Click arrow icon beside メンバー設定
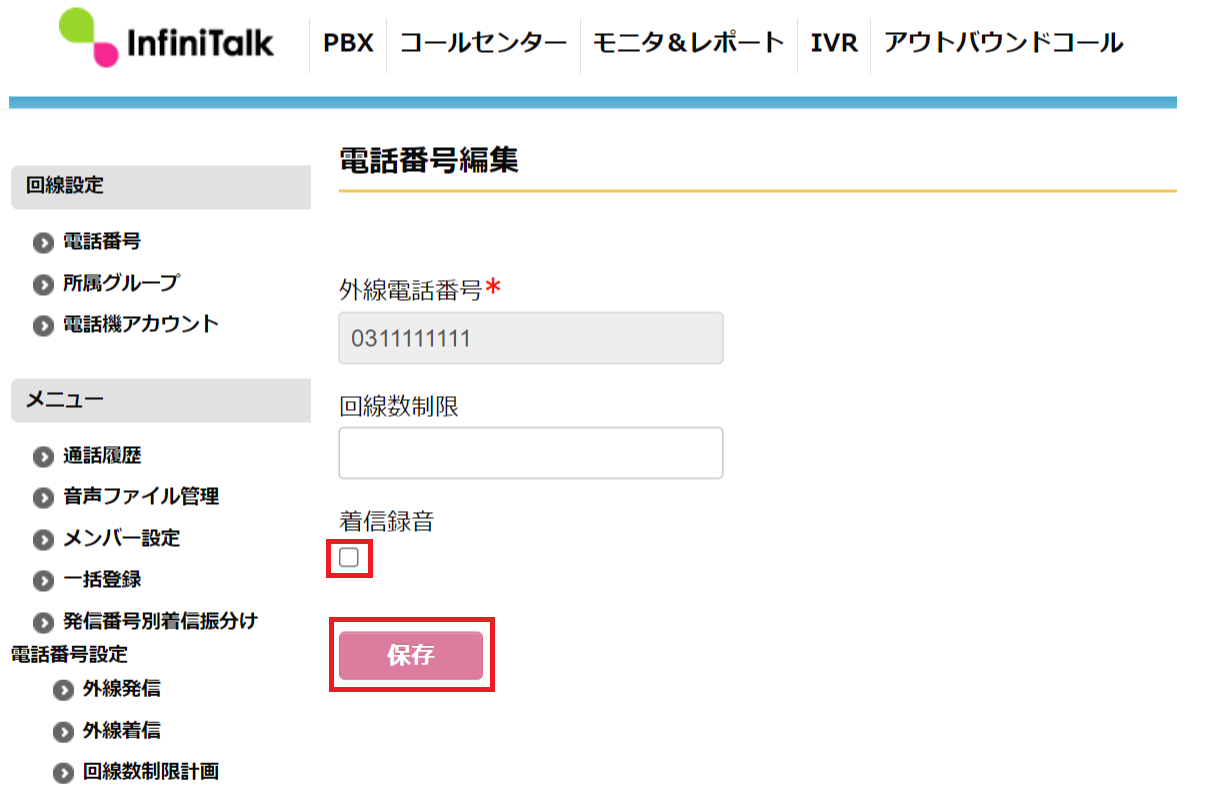 (x=43, y=540)
